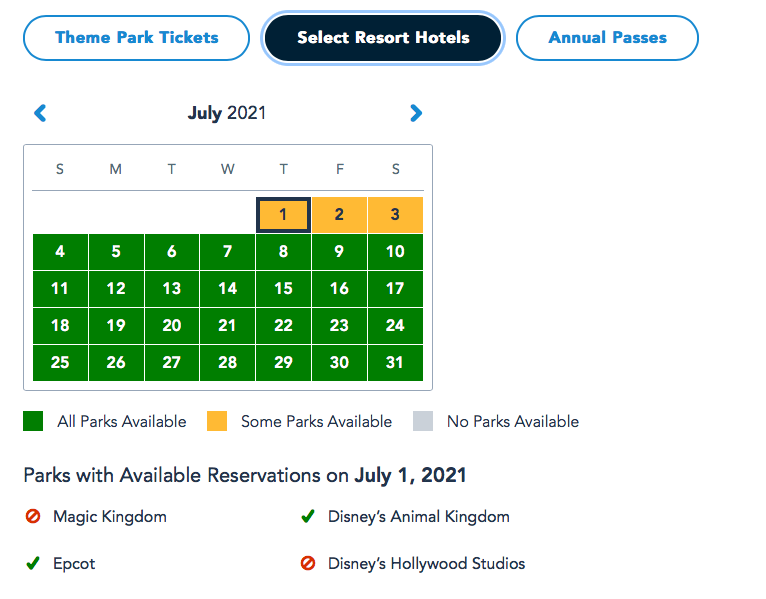Choose Saturday July 3 date
Screen dimensions: 766x599
click(395, 215)
